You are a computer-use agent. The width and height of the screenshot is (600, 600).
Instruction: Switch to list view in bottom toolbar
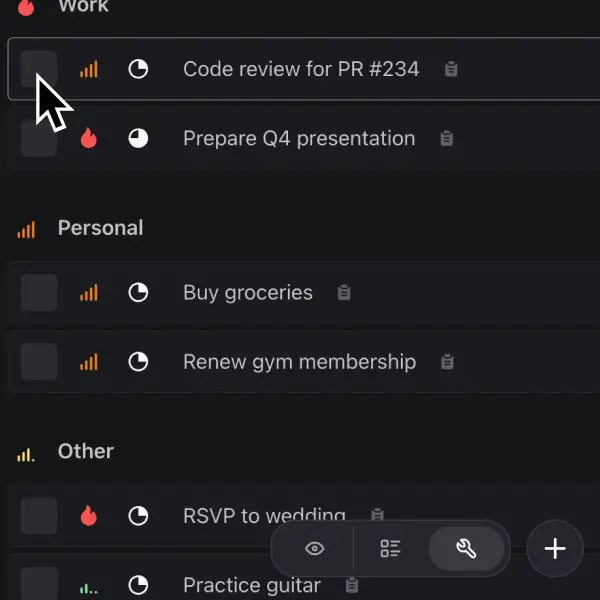(x=390, y=548)
